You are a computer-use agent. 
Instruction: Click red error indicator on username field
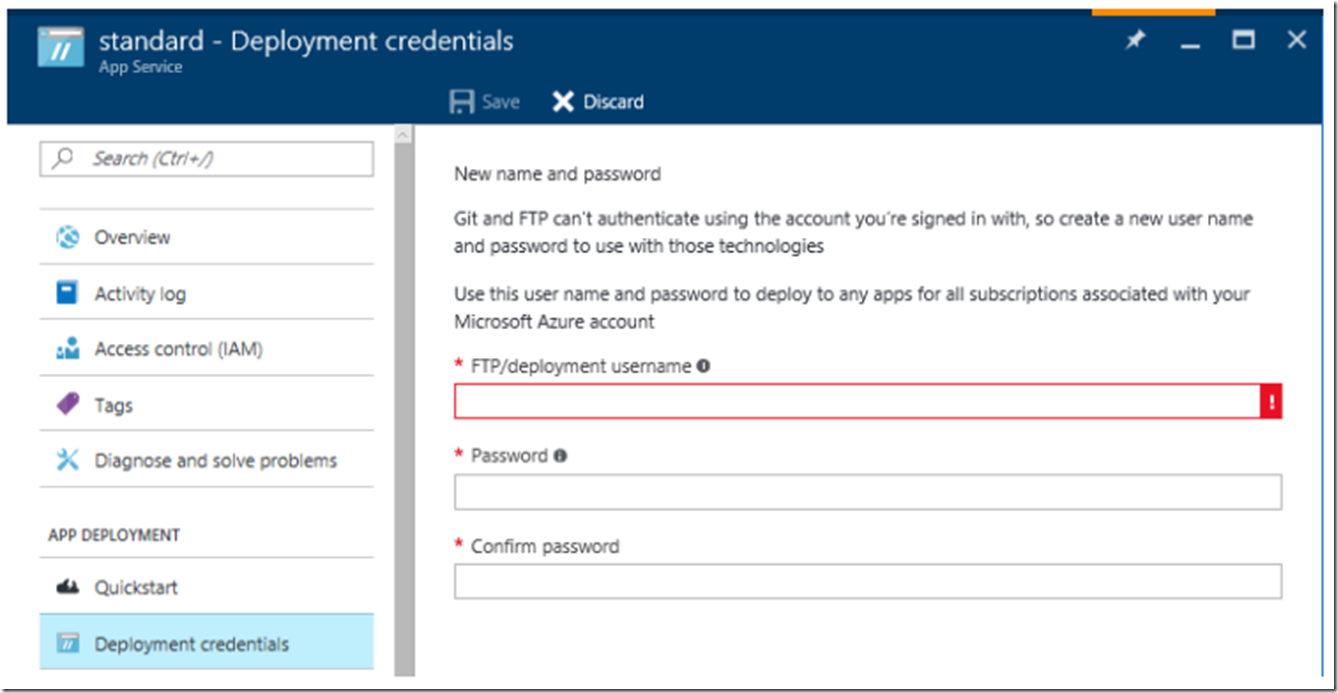(1271, 401)
